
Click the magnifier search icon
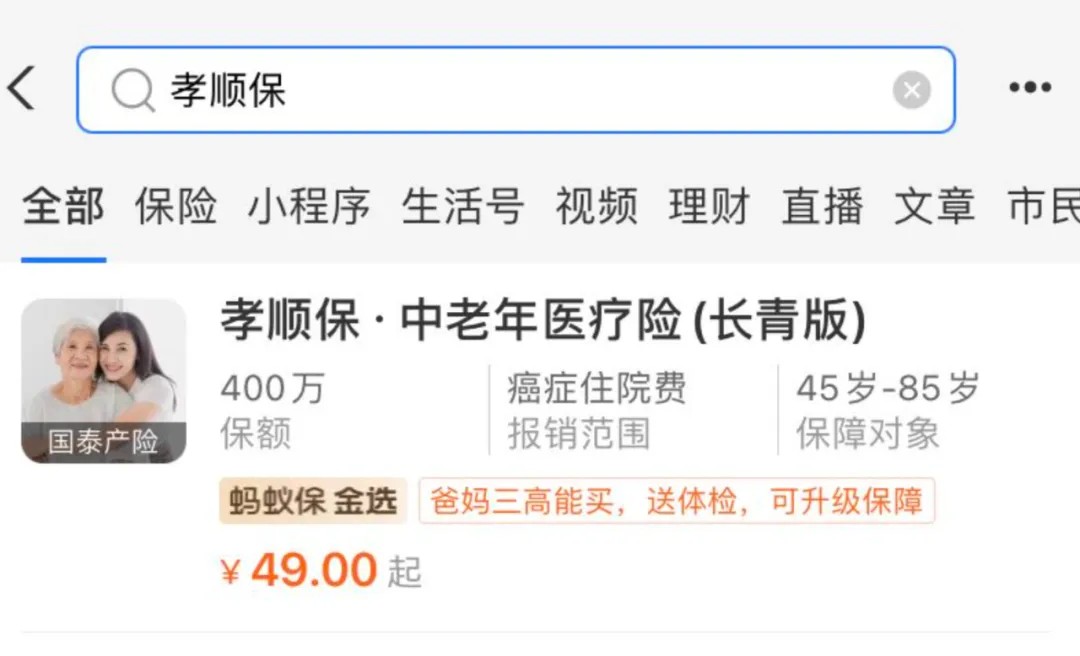pos(133,90)
